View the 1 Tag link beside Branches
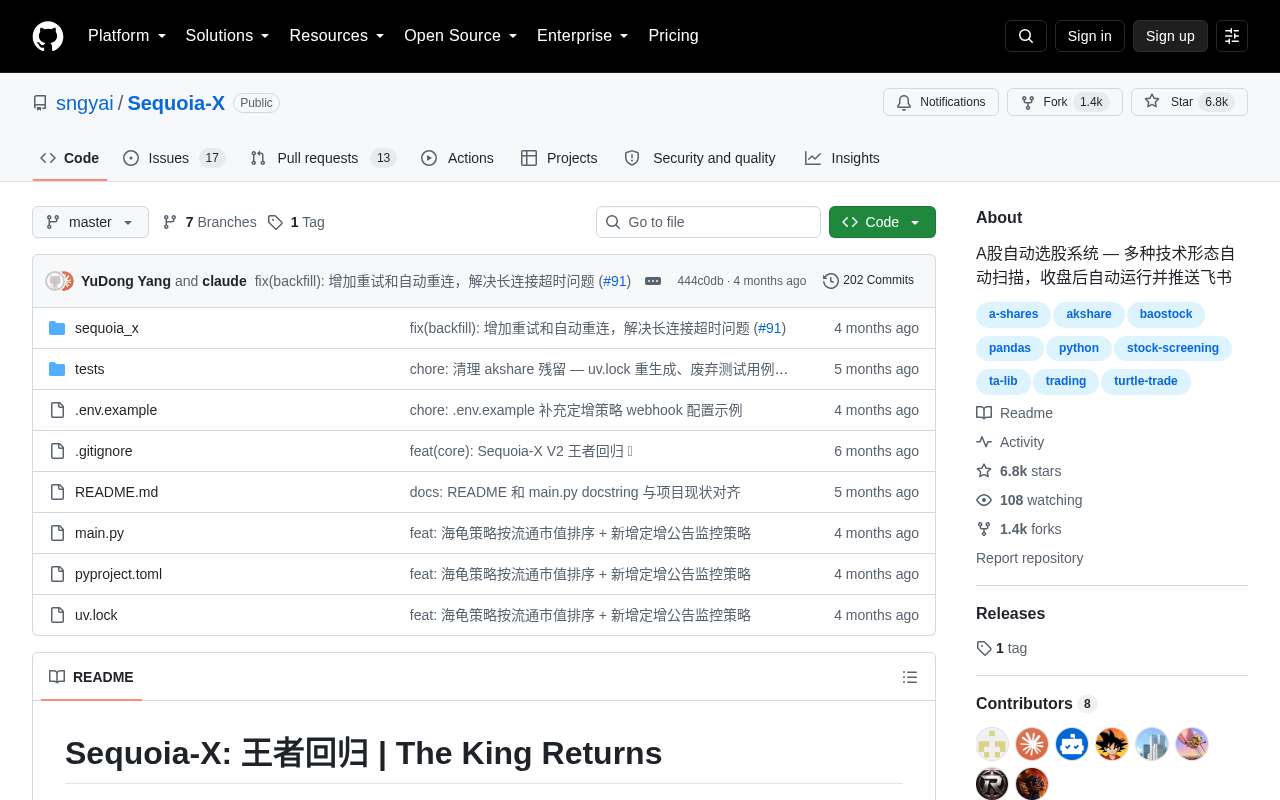 (296, 222)
